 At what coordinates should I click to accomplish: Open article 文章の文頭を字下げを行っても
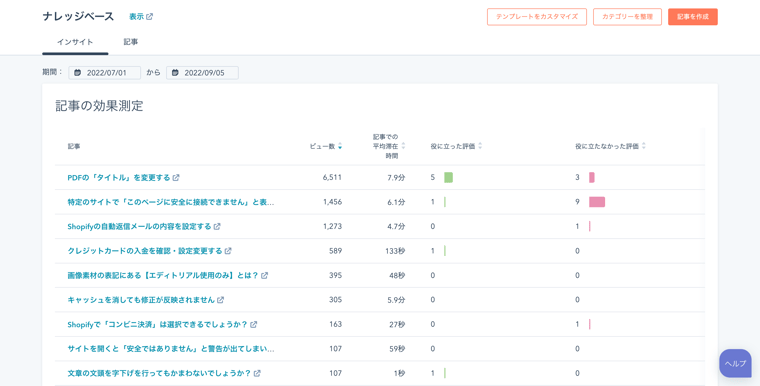tap(159, 373)
